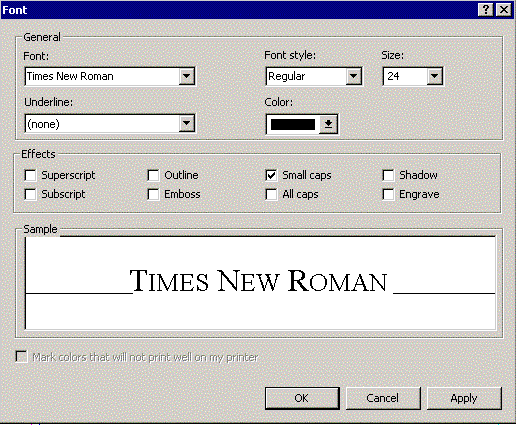This screenshot has height=425, width=516.
Task: Expand the Underline dropdown arrow
Action: 187,124
